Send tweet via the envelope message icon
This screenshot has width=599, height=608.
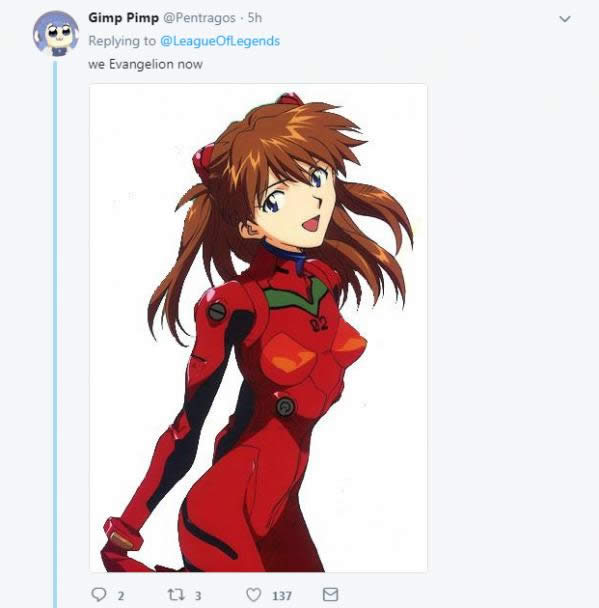point(330,594)
